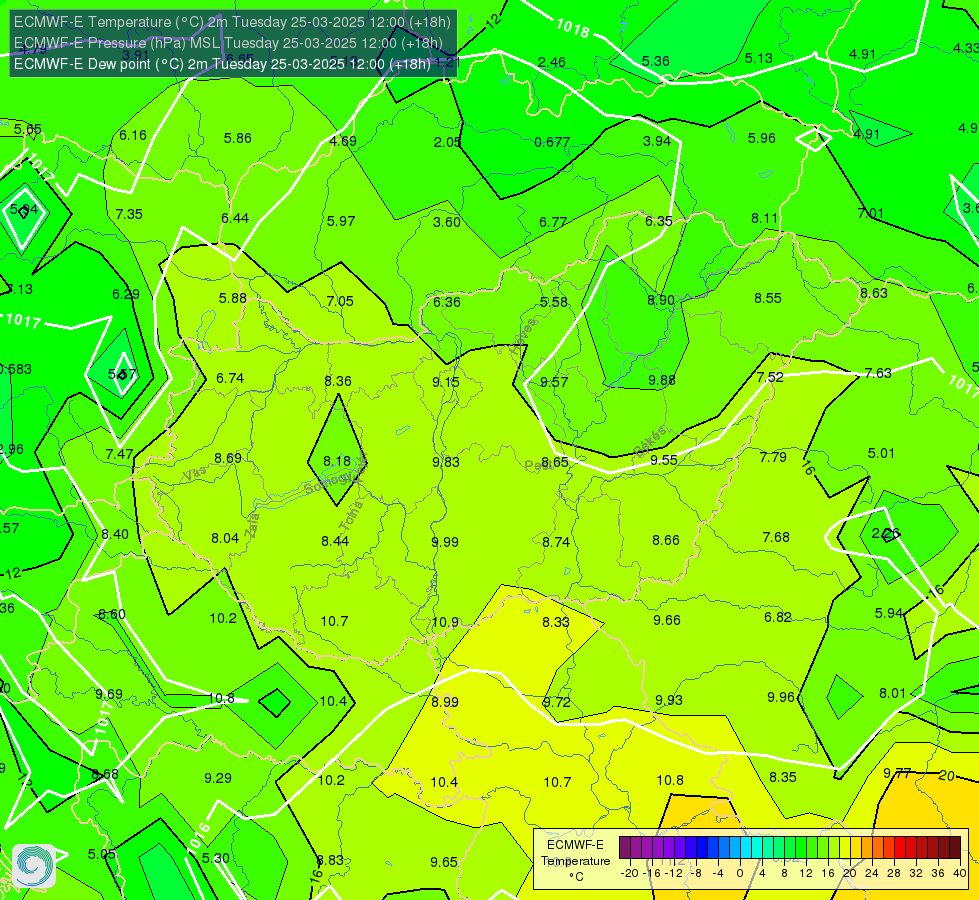Image resolution: width=979 pixels, height=900 pixels.
Task: Click the 8.90 dew point value
Action: [661, 300]
